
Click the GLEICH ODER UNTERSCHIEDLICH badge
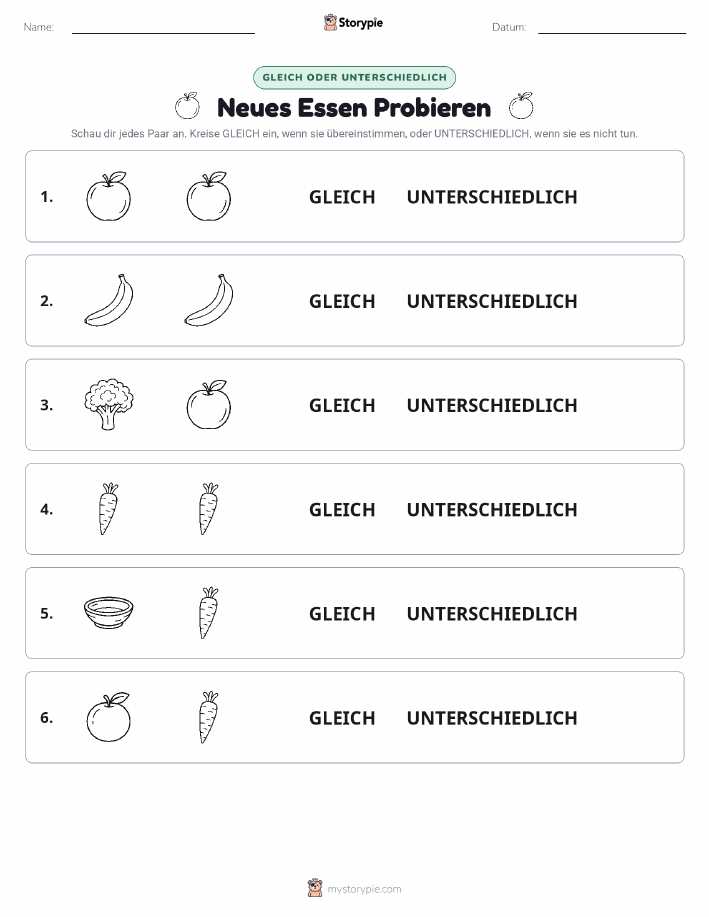(x=354, y=77)
